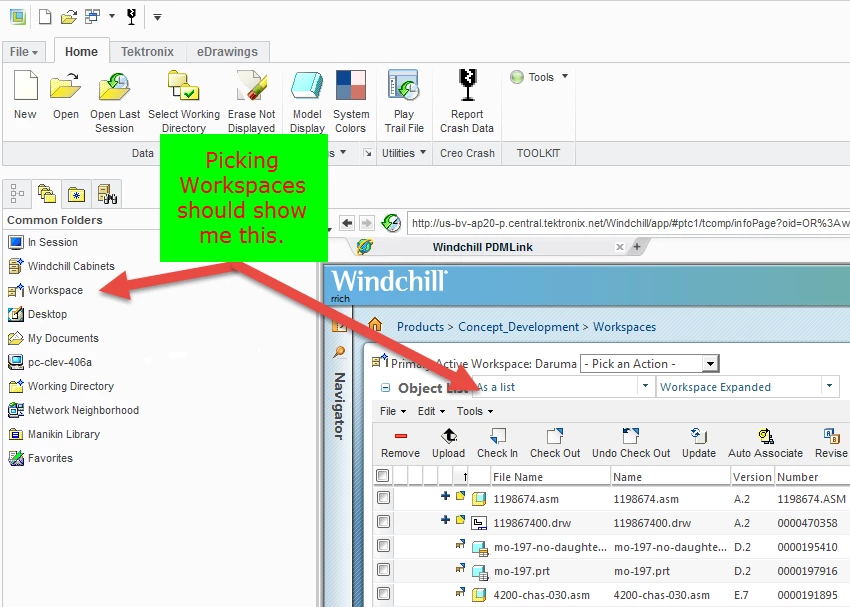The width and height of the screenshot is (850, 607).
Task: Click browser back arrow button
Action: (x=347, y=223)
